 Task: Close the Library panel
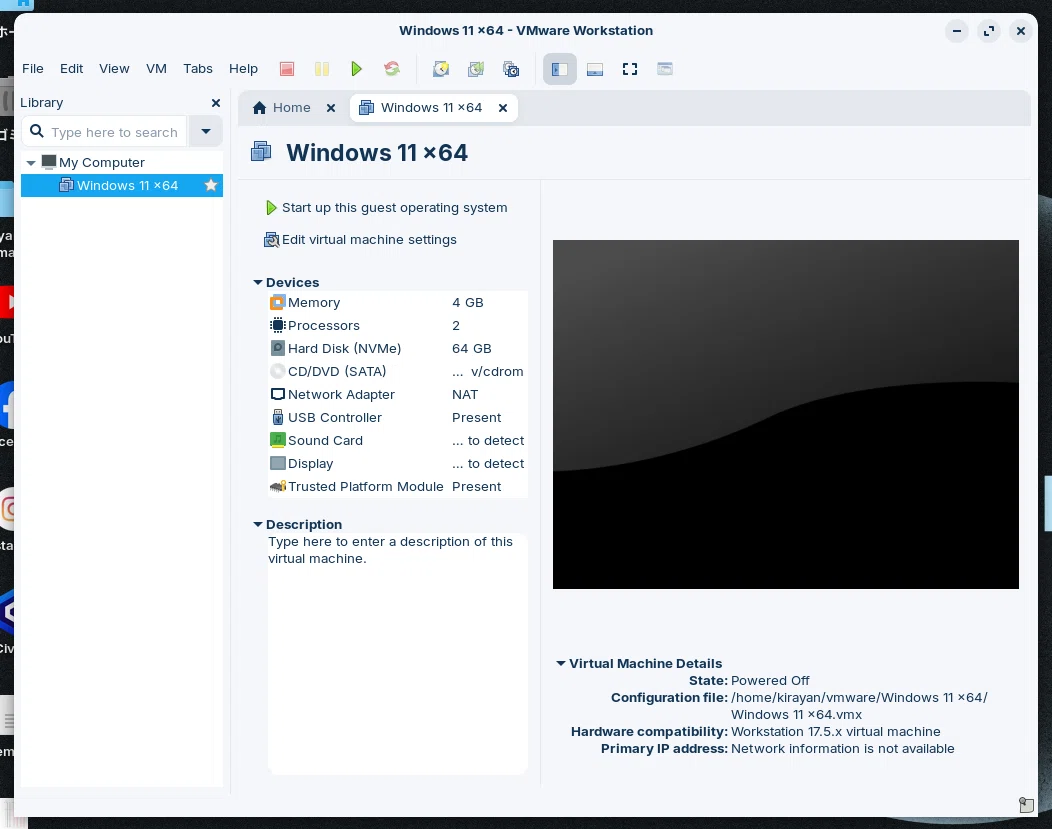click(215, 103)
